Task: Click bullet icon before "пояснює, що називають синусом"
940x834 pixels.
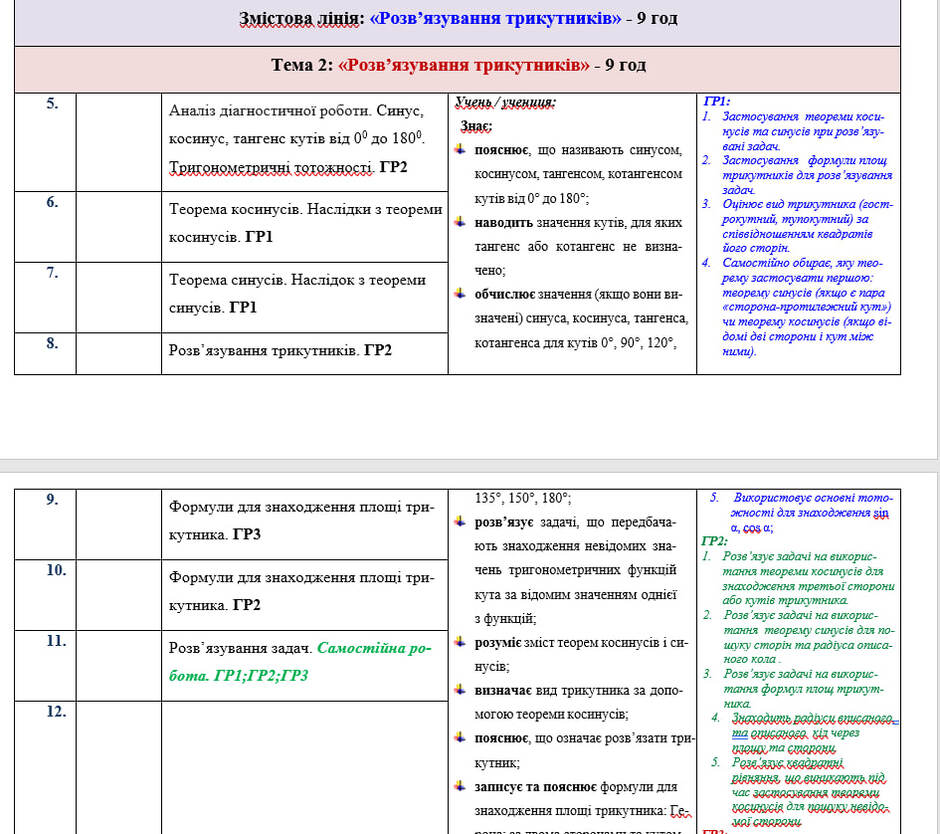Action: [460, 149]
